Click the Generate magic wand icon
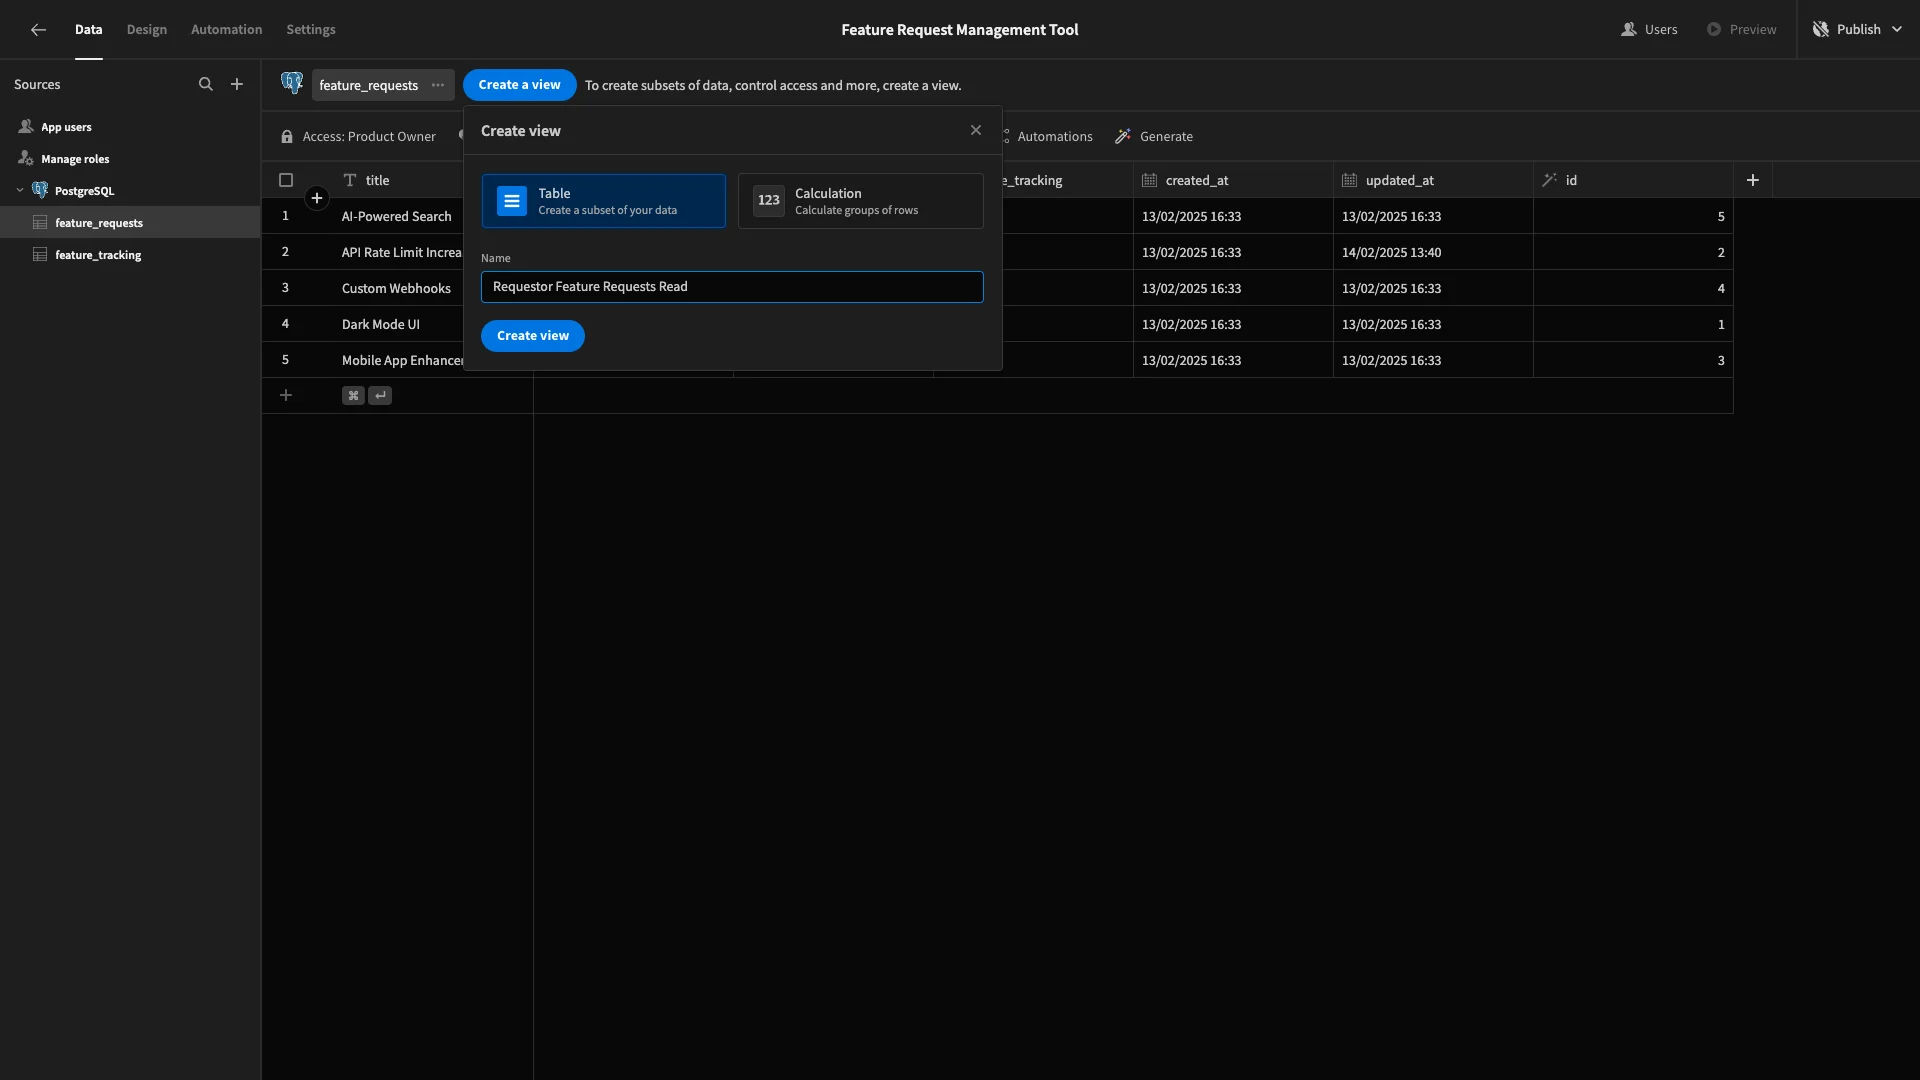The image size is (1920, 1080). click(1123, 137)
